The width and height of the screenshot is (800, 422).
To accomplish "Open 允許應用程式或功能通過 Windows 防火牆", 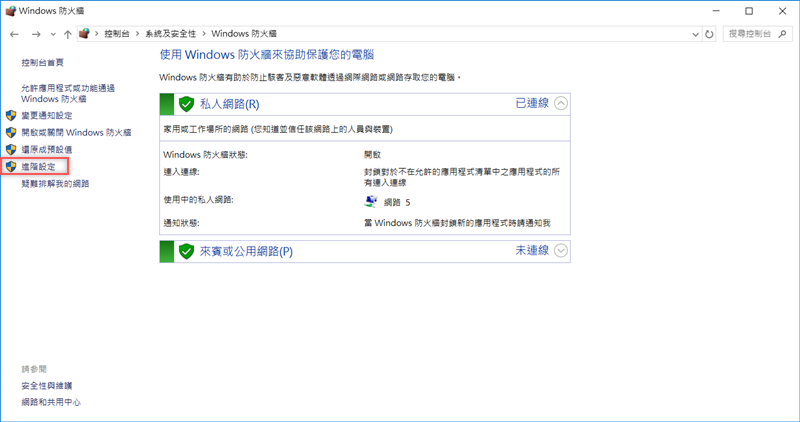I will coord(68,93).
